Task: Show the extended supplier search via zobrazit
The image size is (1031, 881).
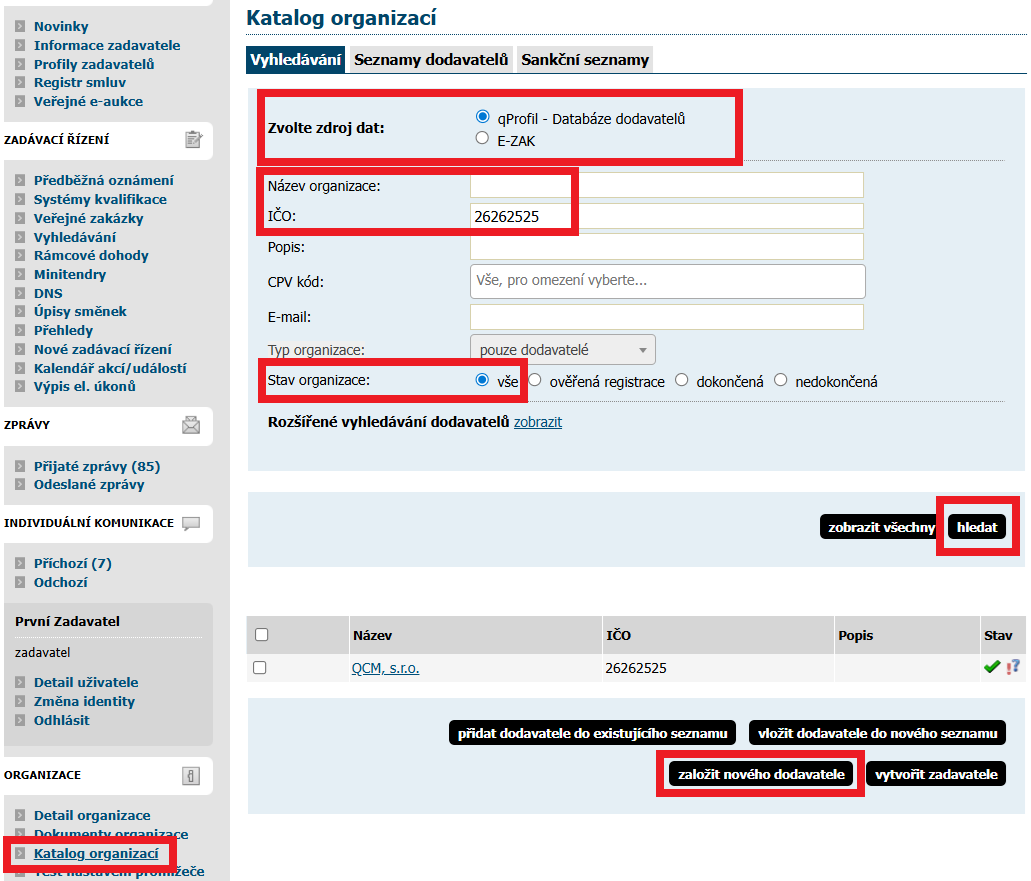Action: pos(537,422)
